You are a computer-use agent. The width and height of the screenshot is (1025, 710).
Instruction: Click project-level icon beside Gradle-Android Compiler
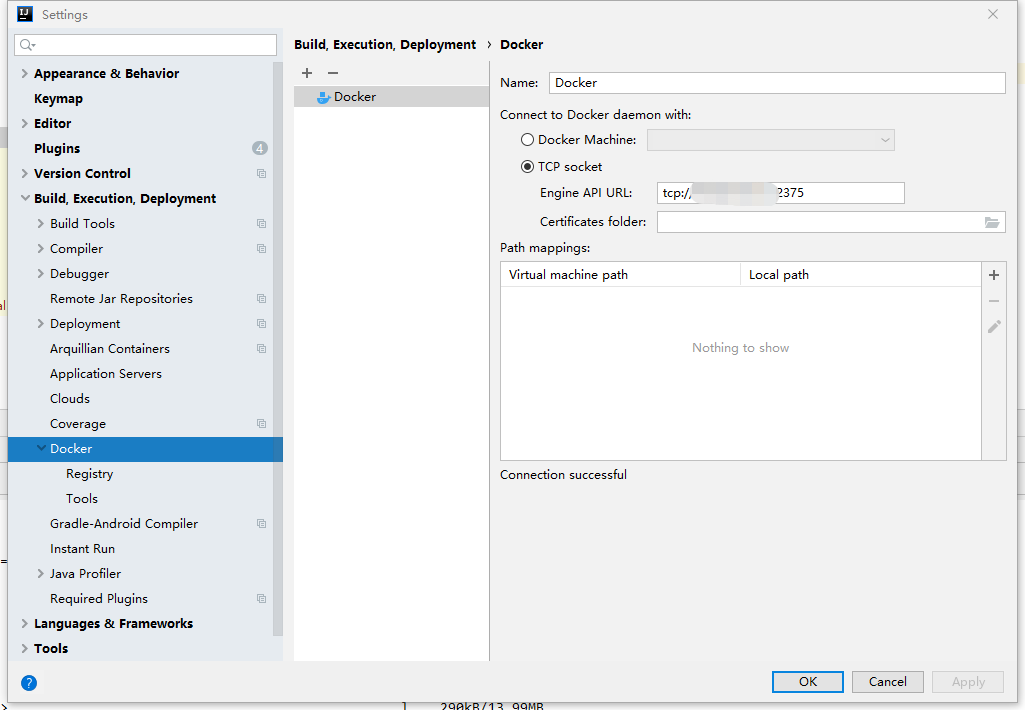click(261, 524)
